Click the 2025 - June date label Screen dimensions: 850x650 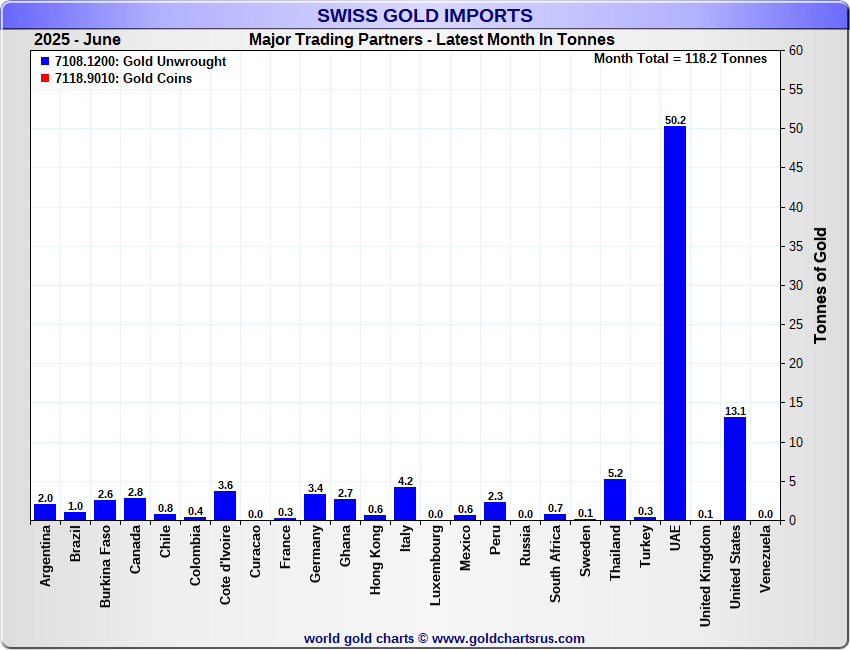77,40
